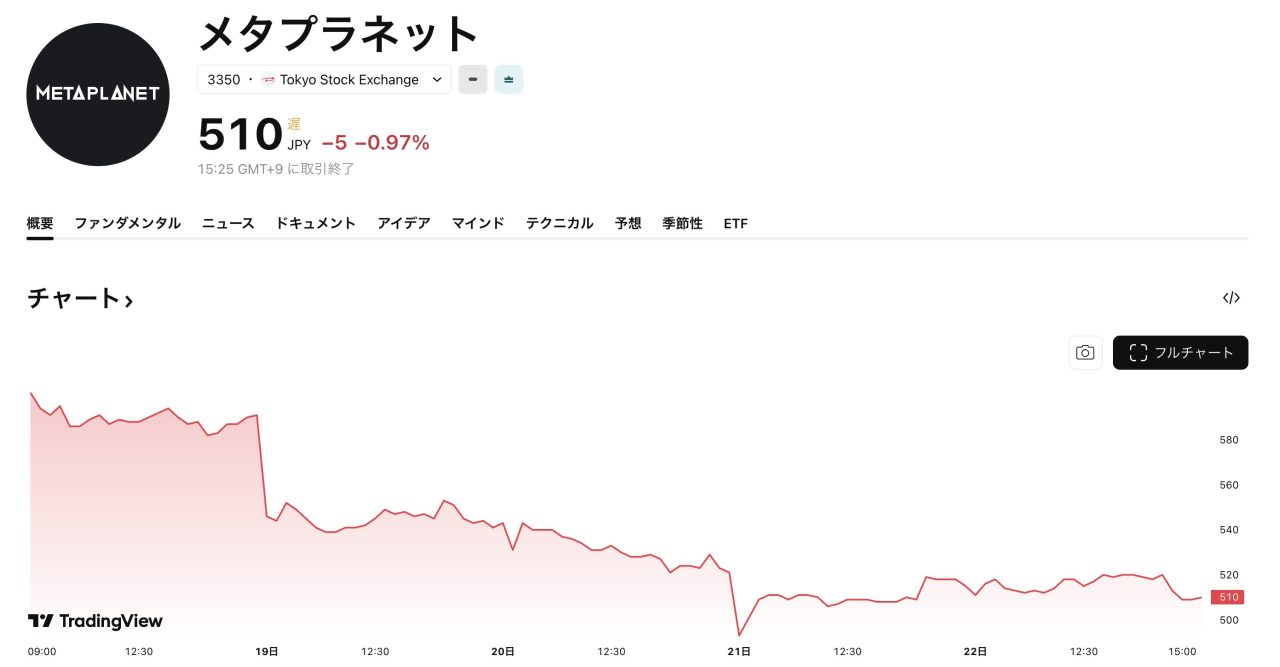Screen dimensions: 1280x667
Task: Switch to the ファンダメンタル tab
Action: point(127,224)
